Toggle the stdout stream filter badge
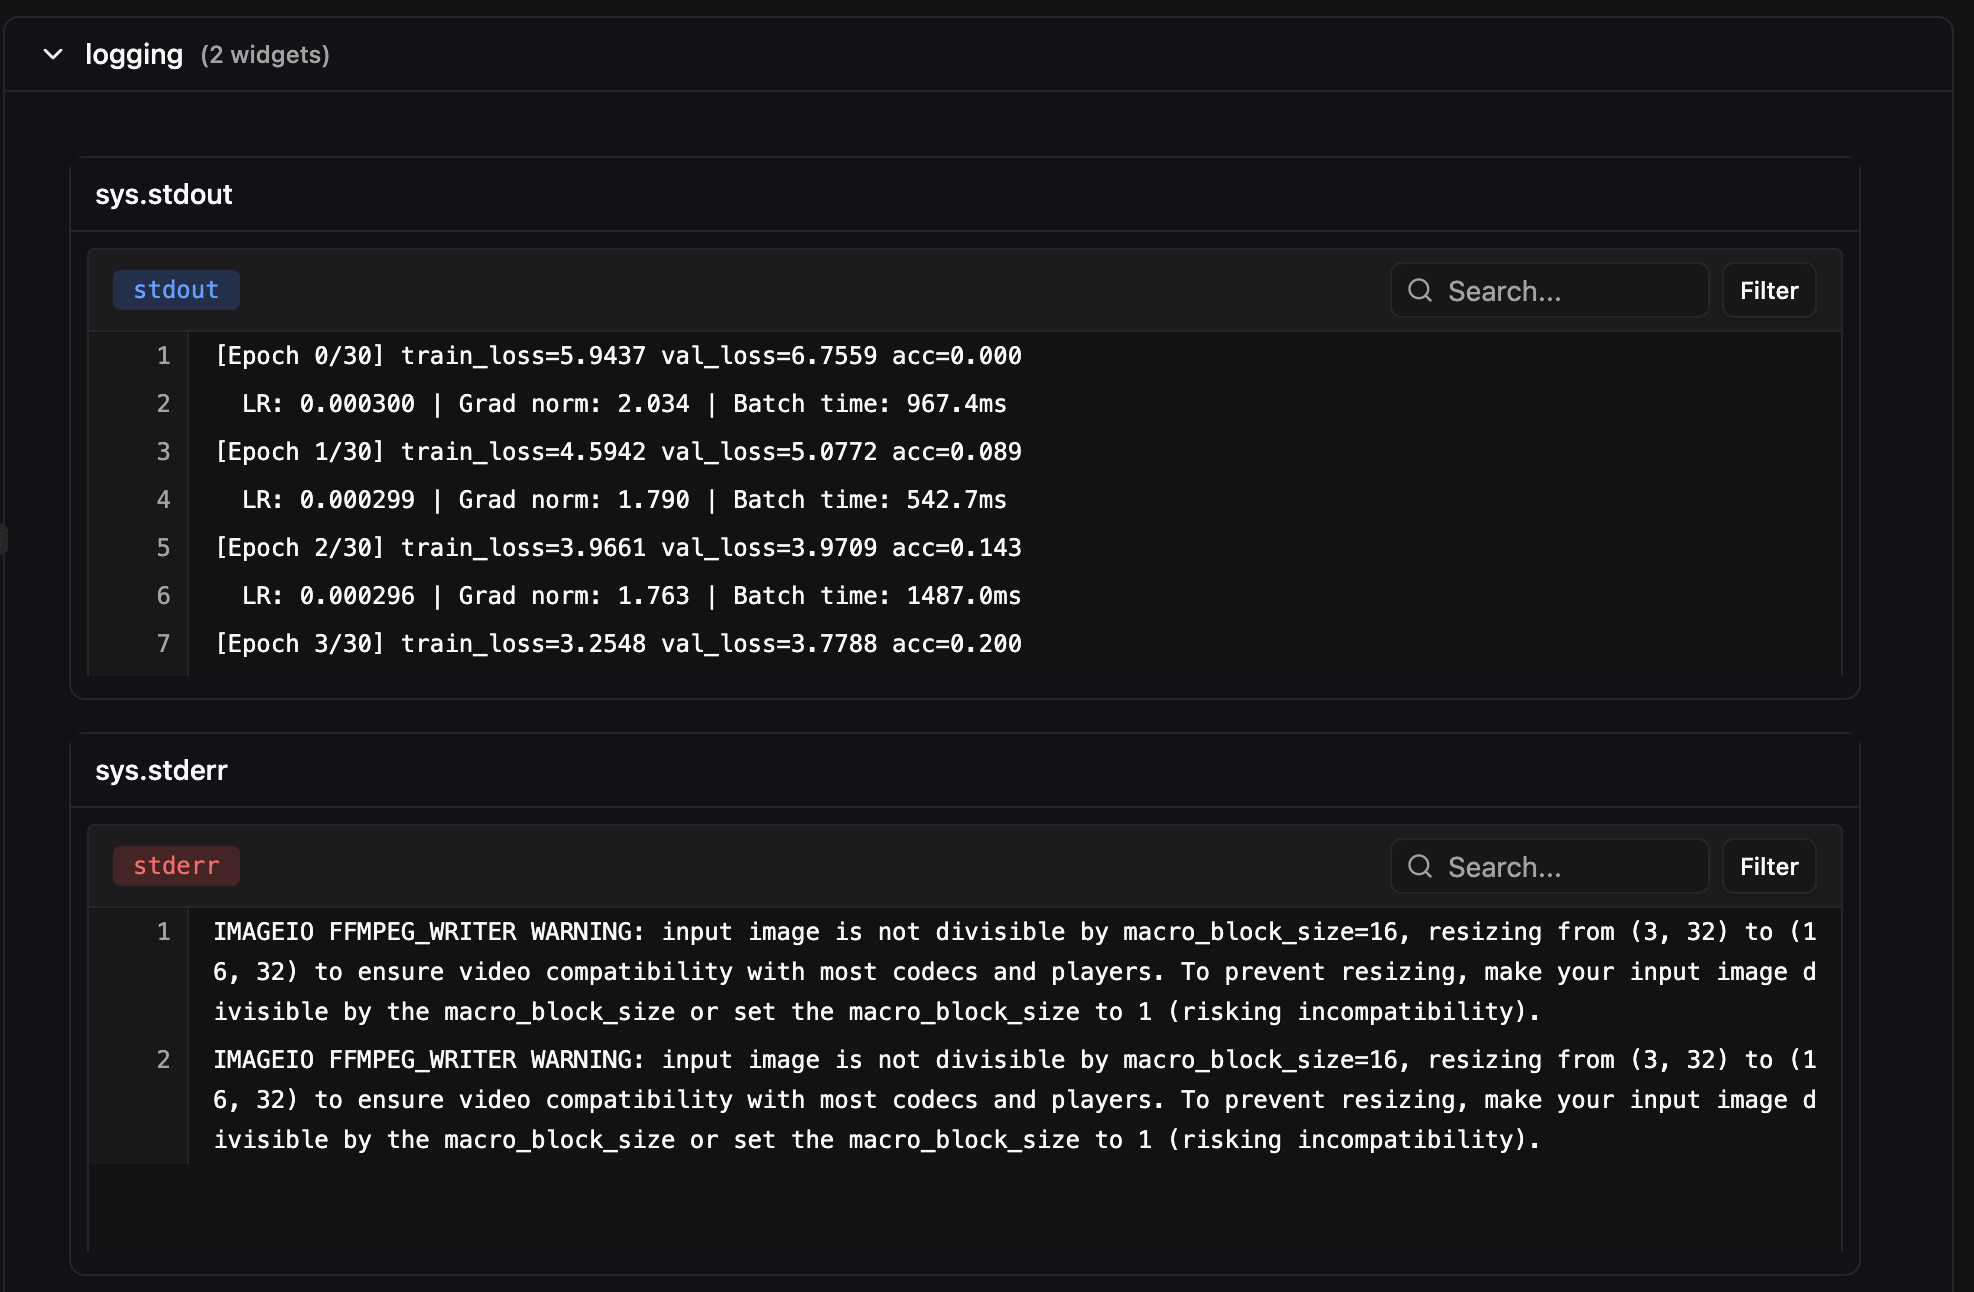Viewport: 1974px width, 1292px height. coord(176,290)
